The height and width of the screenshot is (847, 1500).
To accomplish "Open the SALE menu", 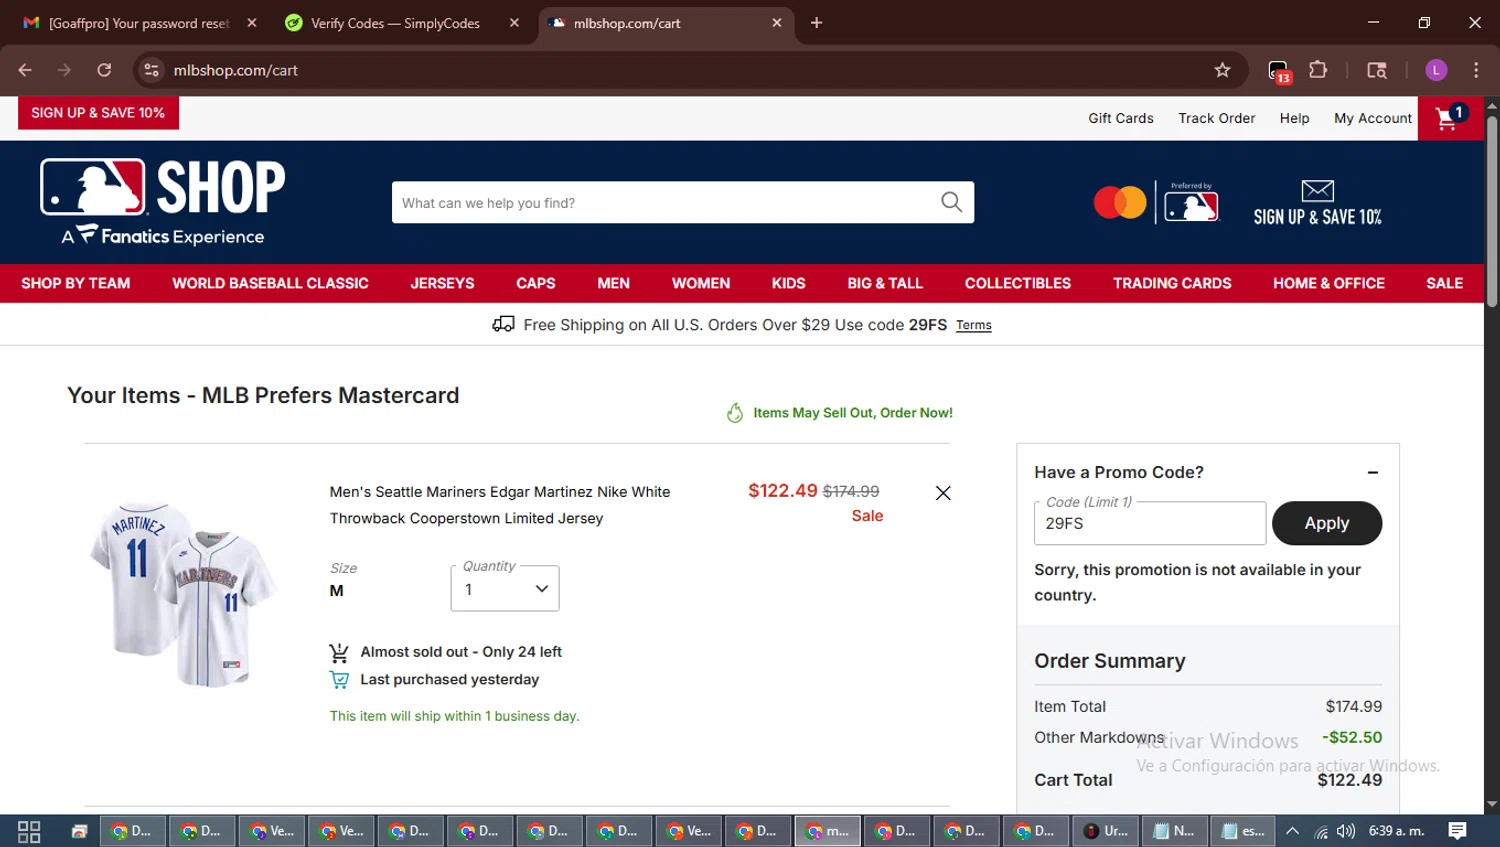I will point(1444,283).
